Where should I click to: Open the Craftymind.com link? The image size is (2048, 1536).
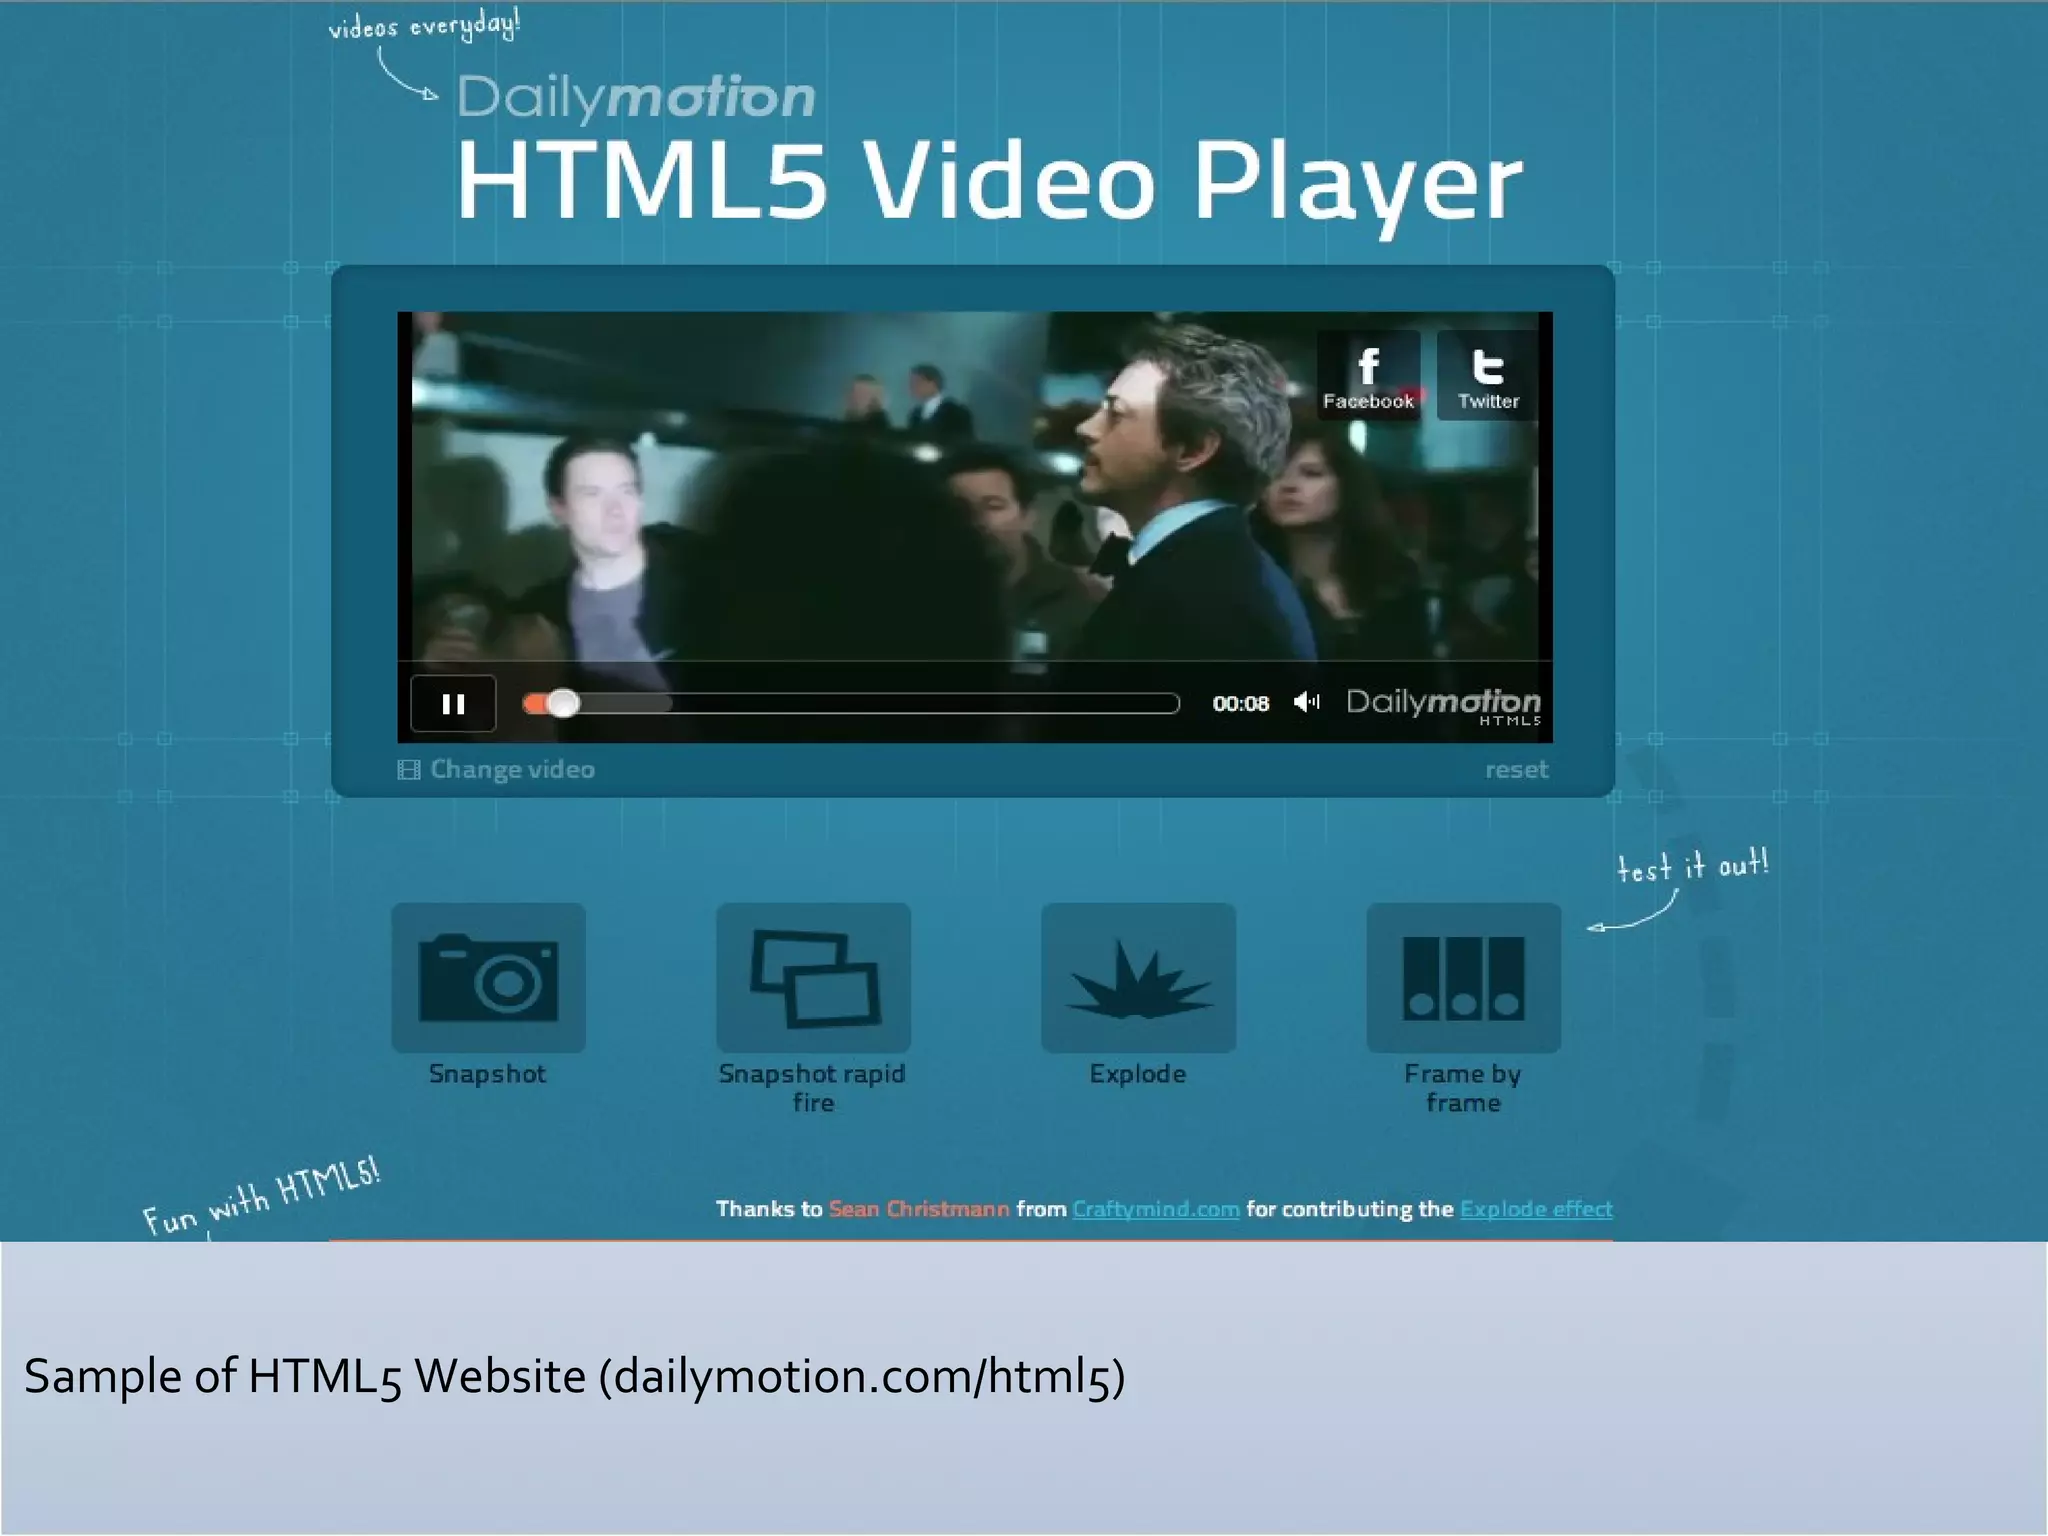[1156, 1209]
